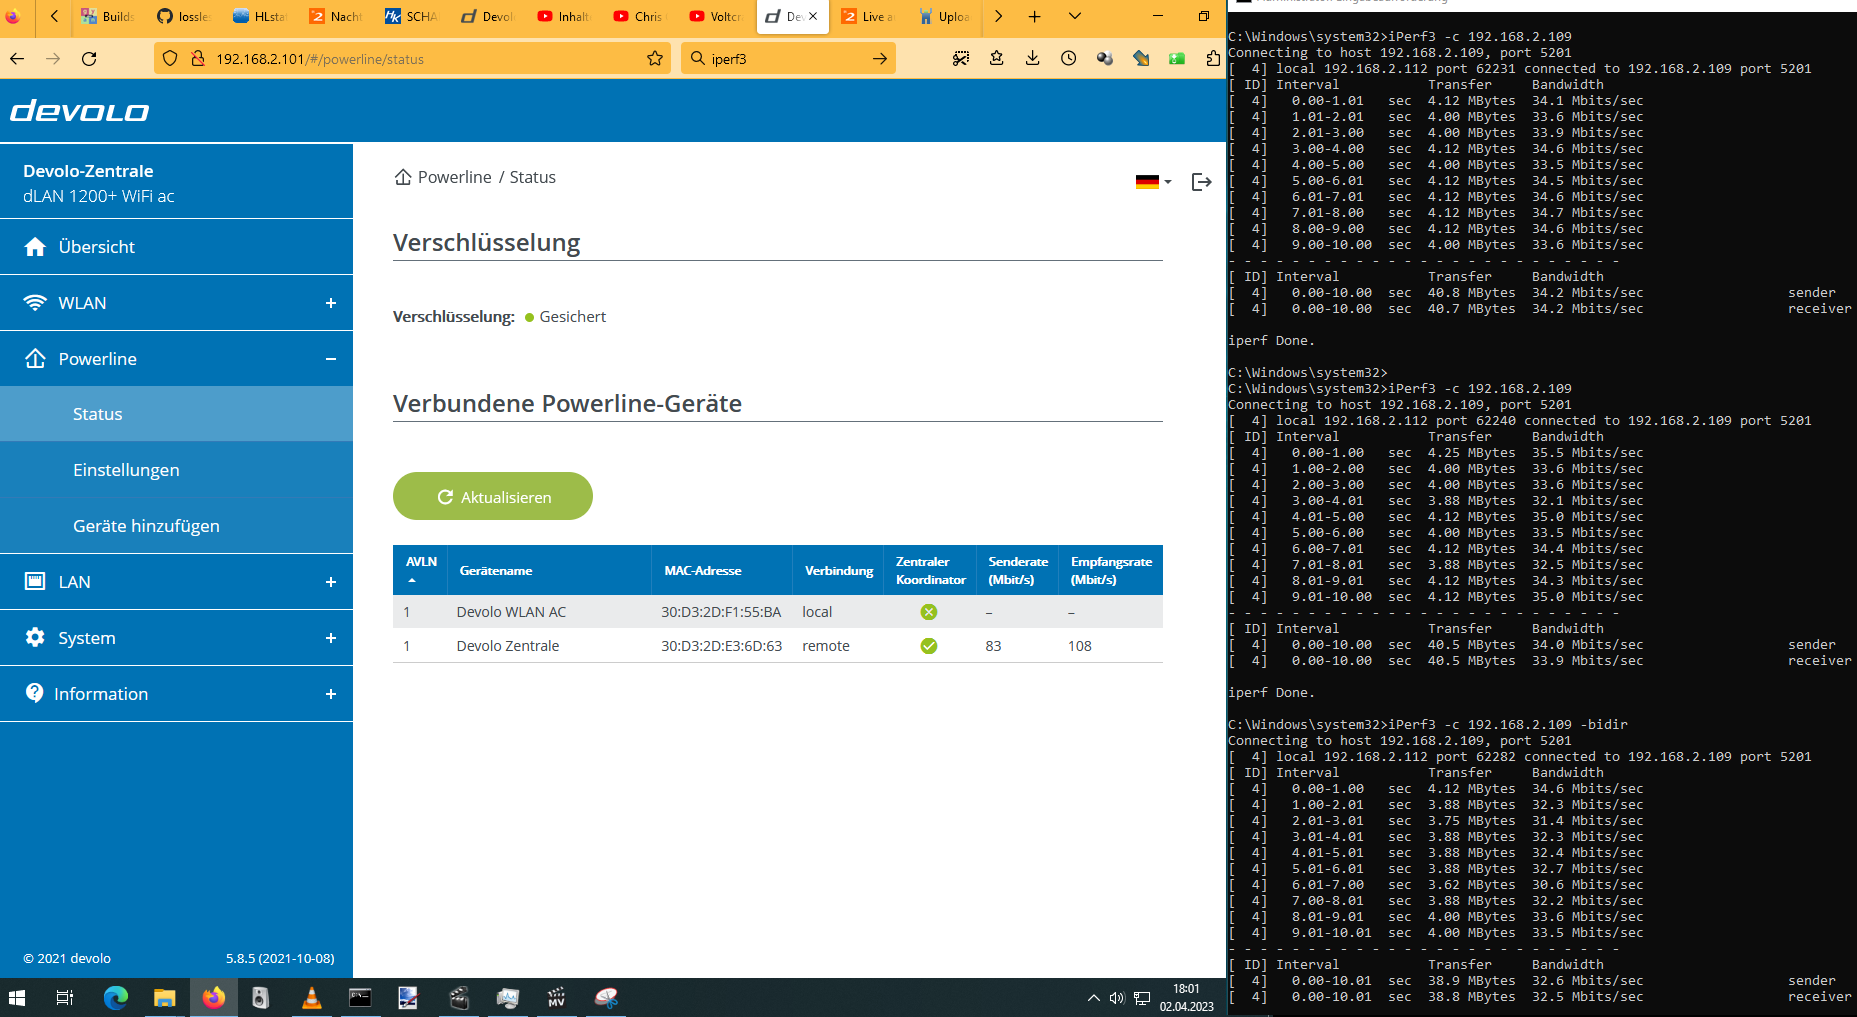Click the Empfangsrate value 108

pyautogui.click(x=1080, y=646)
